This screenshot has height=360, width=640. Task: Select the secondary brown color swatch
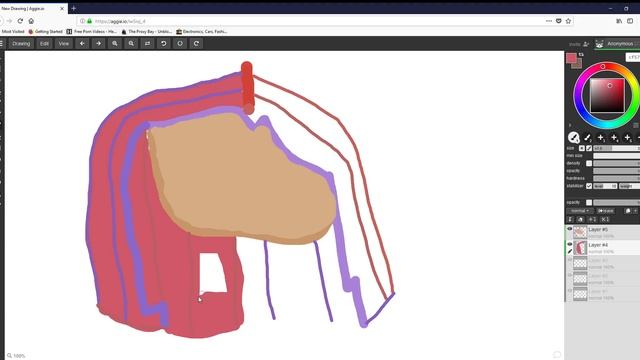pos(578,64)
